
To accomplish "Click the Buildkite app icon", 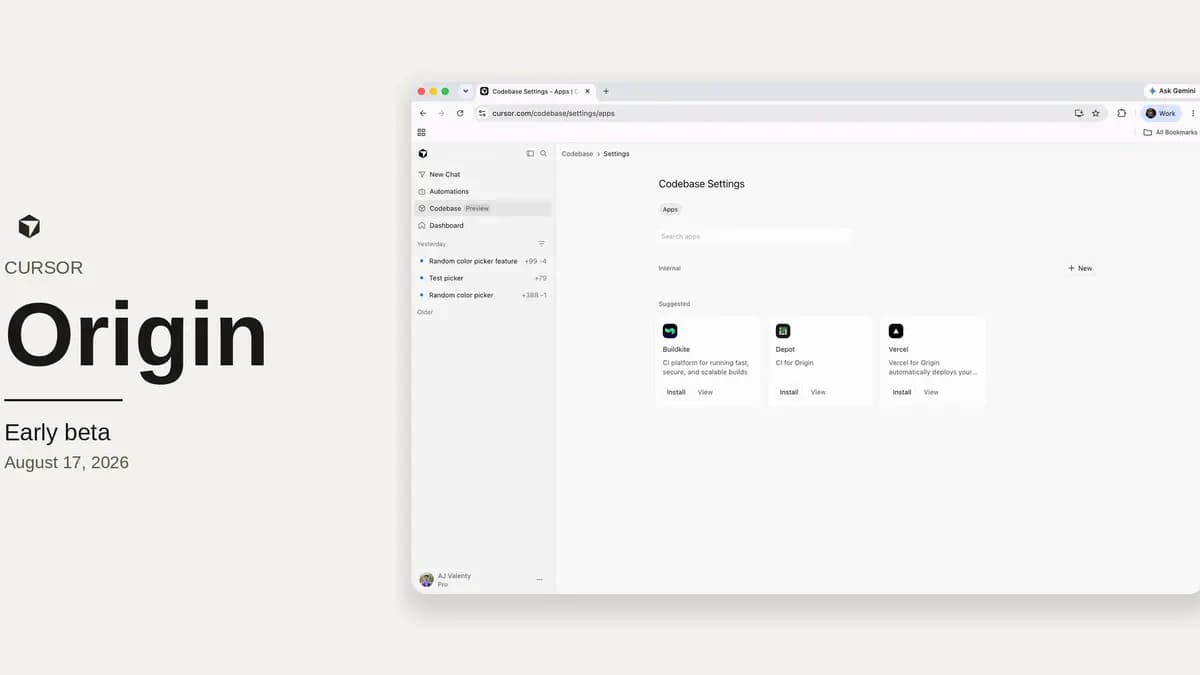I will point(670,331).
